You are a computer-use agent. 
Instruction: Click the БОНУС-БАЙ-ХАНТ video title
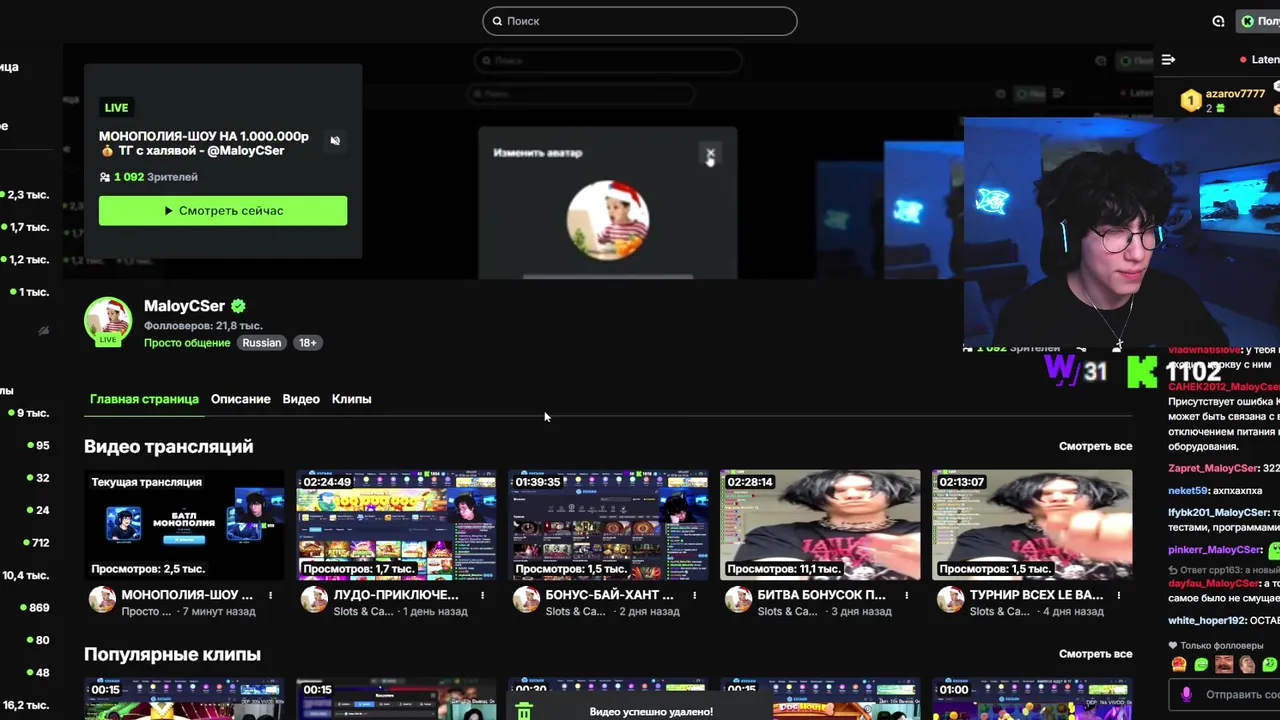coord(609,595)
